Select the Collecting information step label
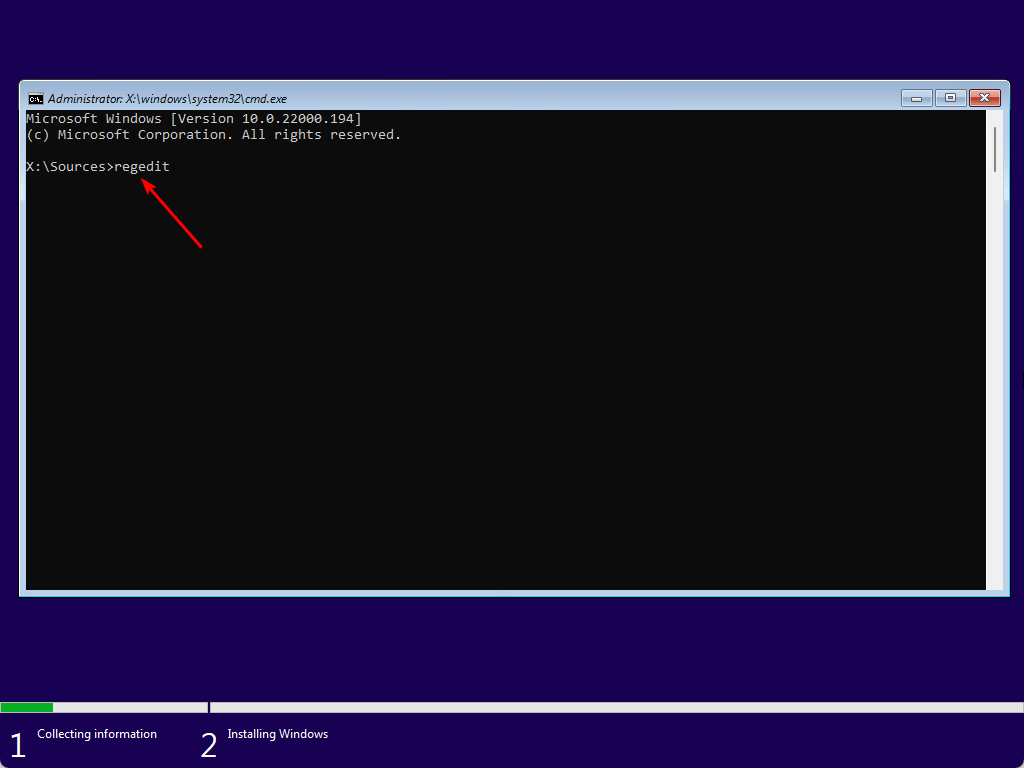 (96, 733)
